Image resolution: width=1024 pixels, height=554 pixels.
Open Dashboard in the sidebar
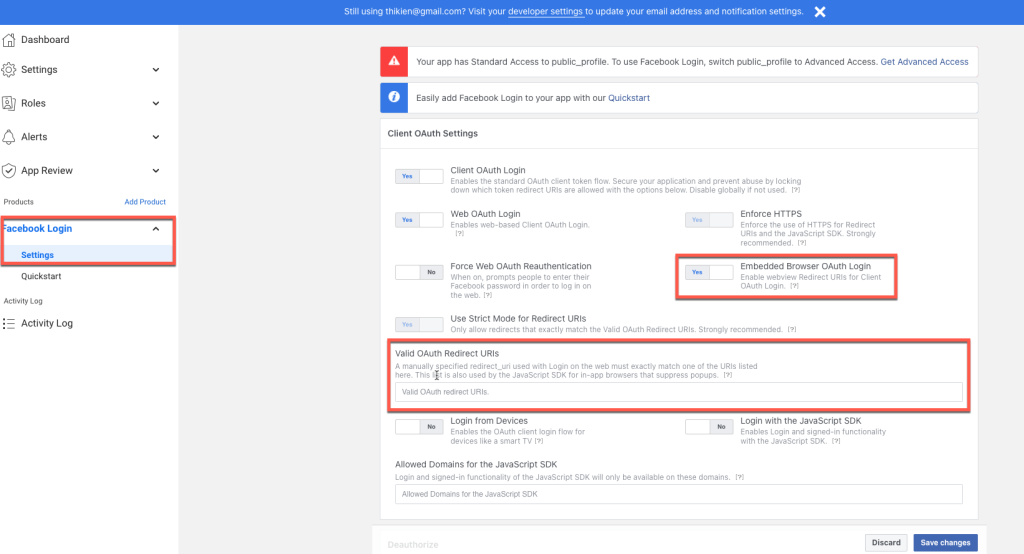click(x=44, y=40)
